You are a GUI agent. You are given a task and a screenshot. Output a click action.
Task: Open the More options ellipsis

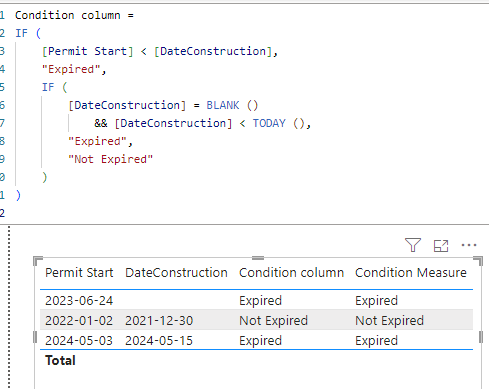(469, 245)
